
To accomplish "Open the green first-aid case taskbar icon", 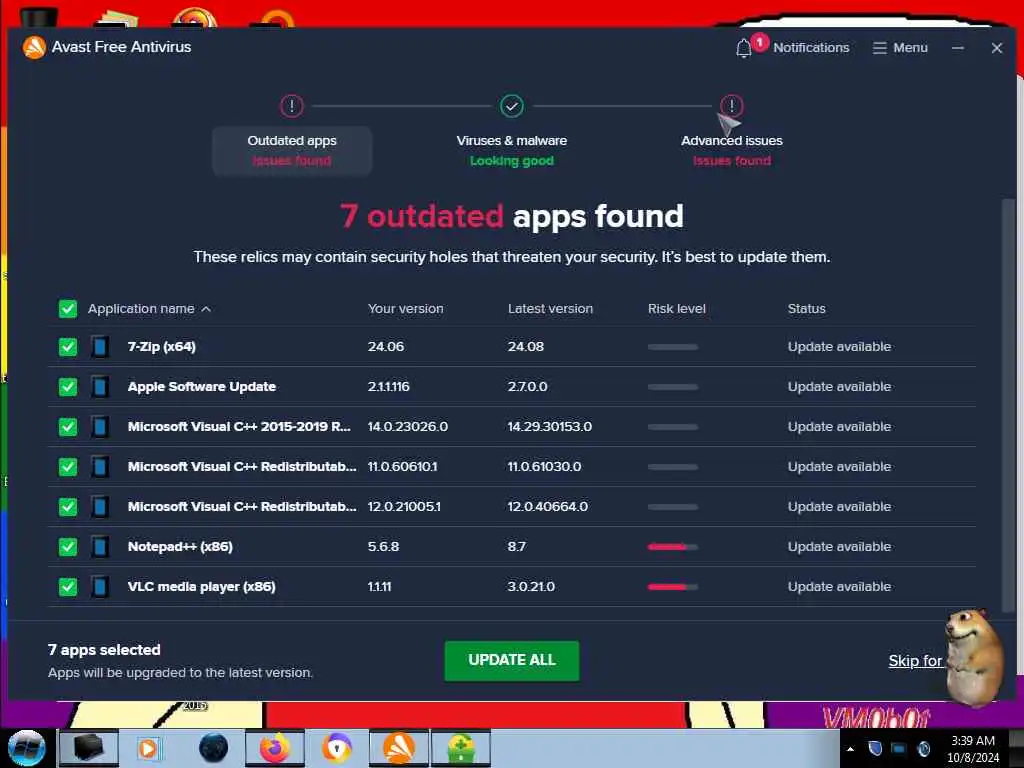I will click(x=460, y=748).
